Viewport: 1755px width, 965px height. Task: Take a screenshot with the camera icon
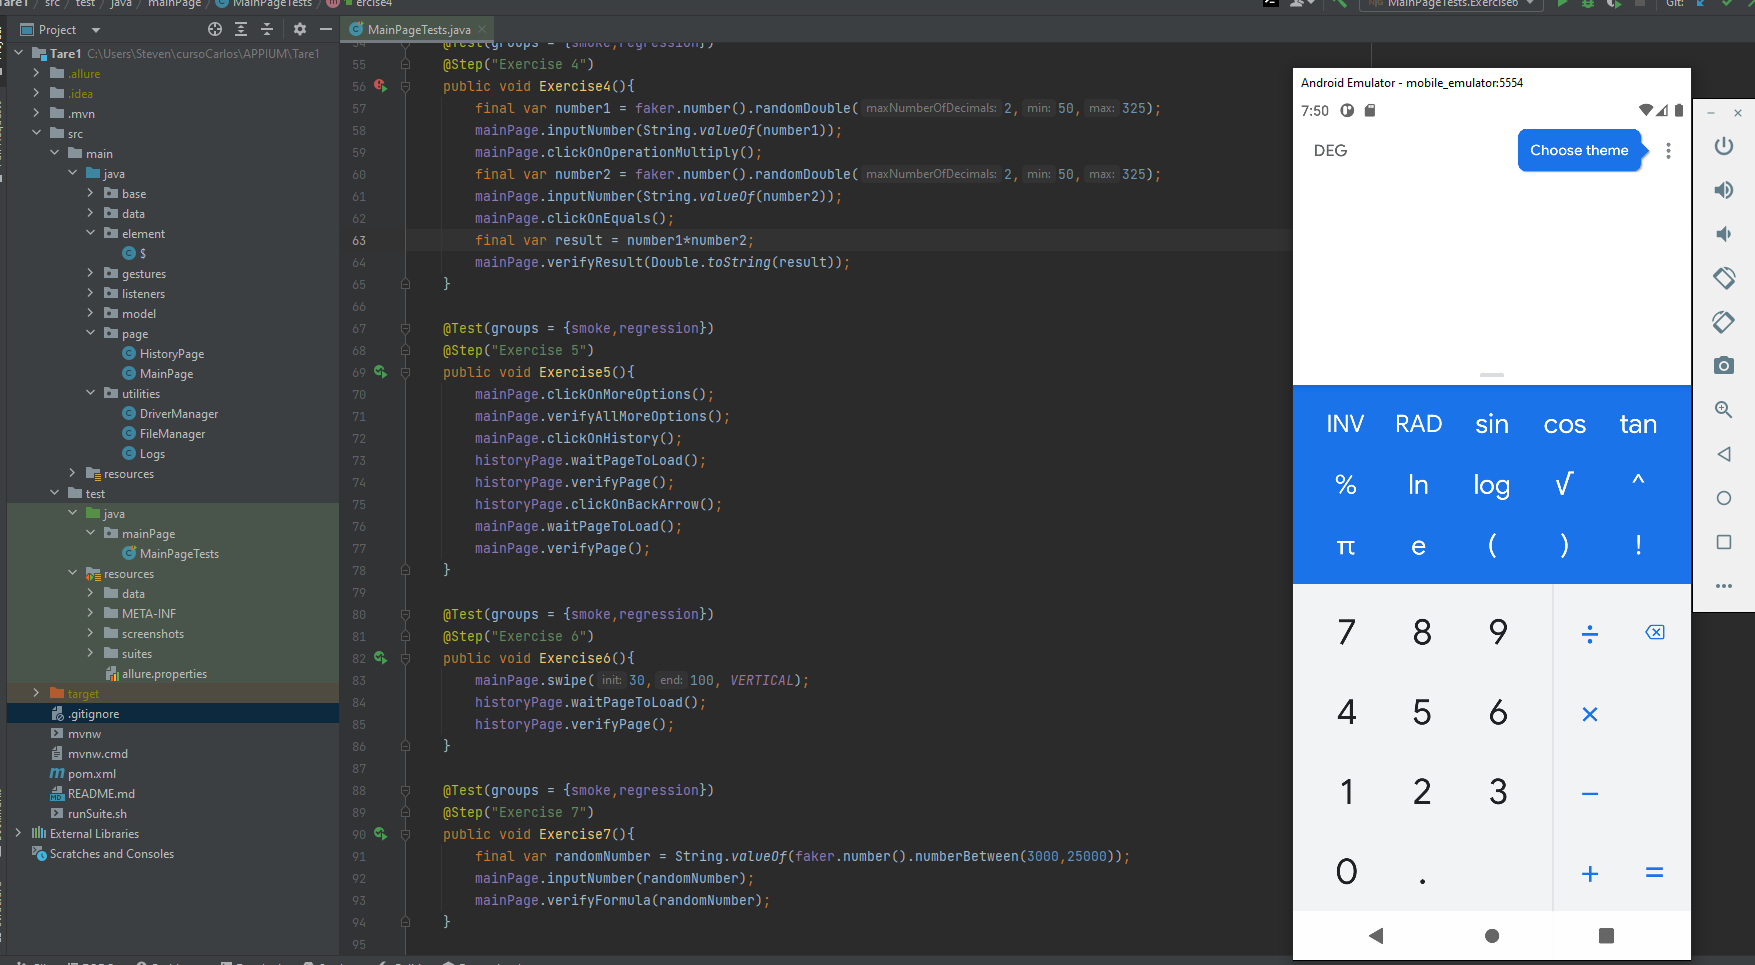1723,365
